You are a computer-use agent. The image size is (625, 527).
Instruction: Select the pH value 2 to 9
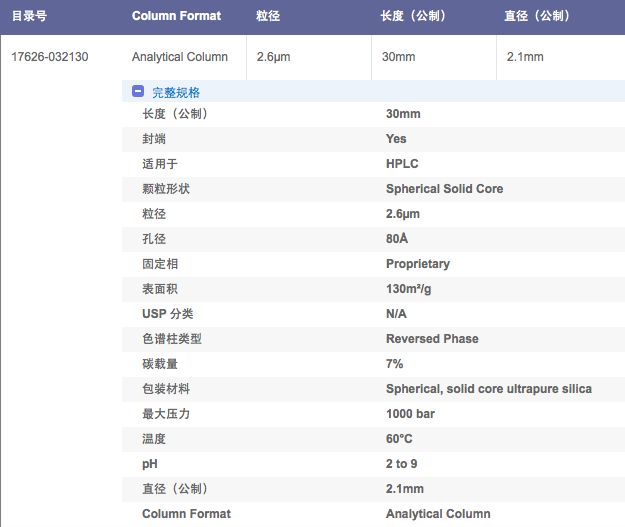tap(402, 464)
